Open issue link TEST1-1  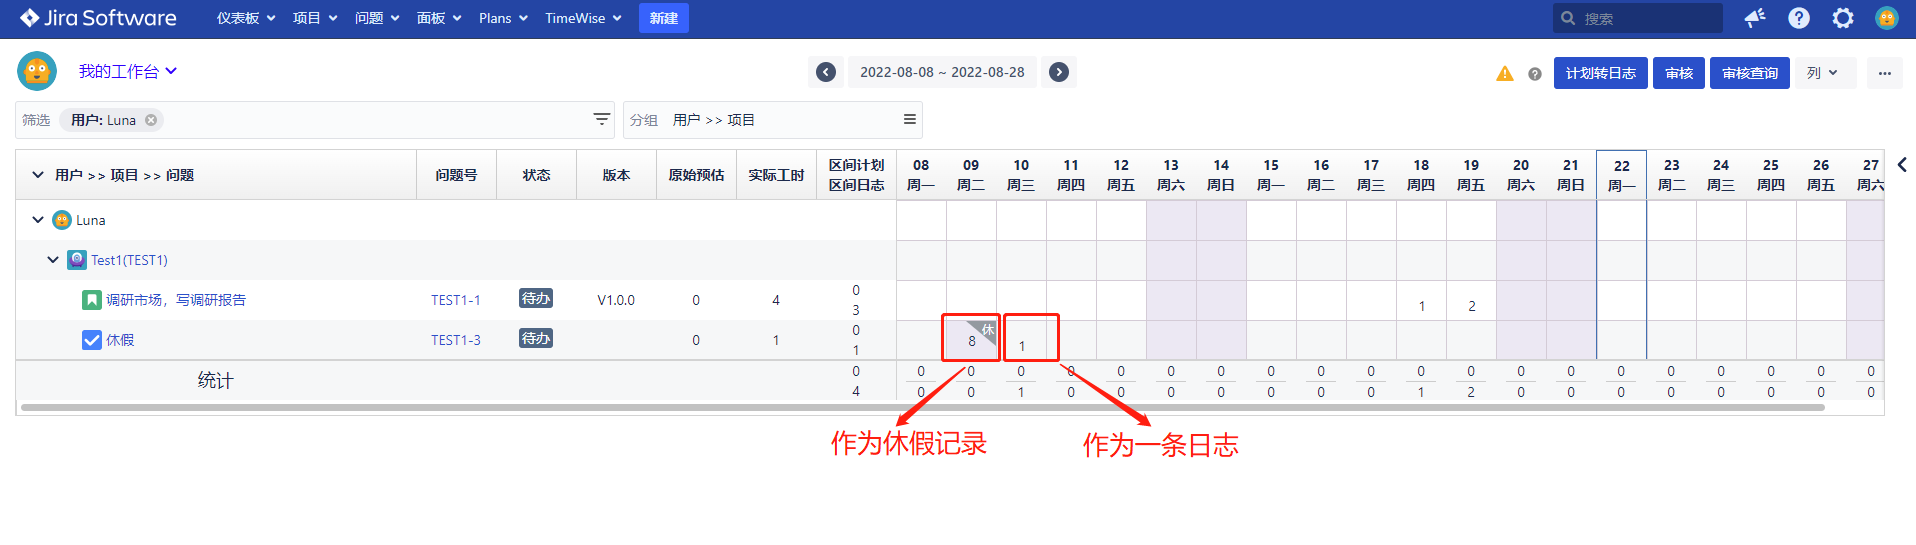click(455, 300)
